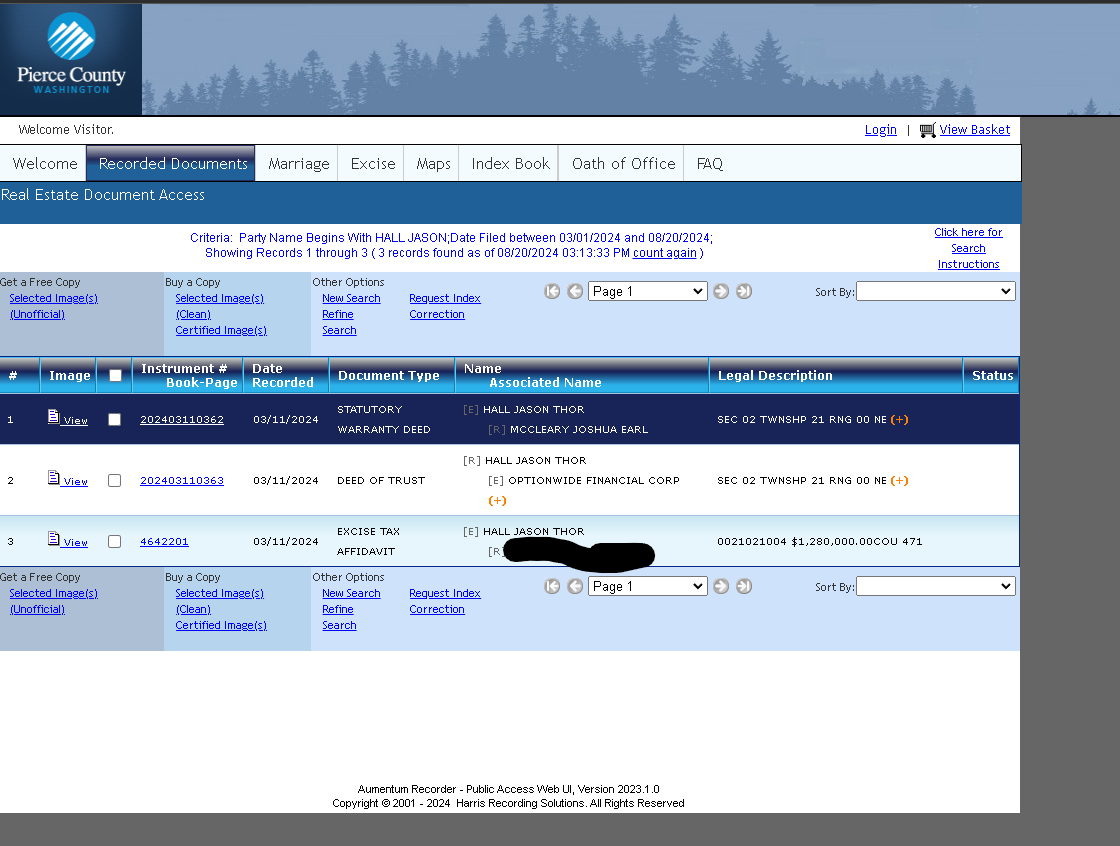
Task: Check the box for Statutory Warranty Deed row
Action: coord(114,419)
